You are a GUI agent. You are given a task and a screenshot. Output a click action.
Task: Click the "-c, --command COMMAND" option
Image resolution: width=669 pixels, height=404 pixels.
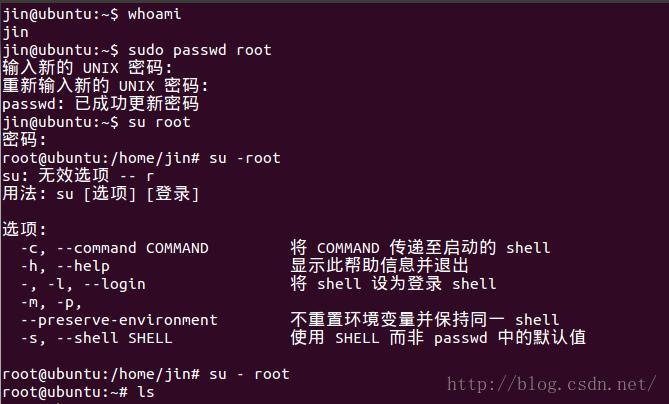click(x=114, y=248)
